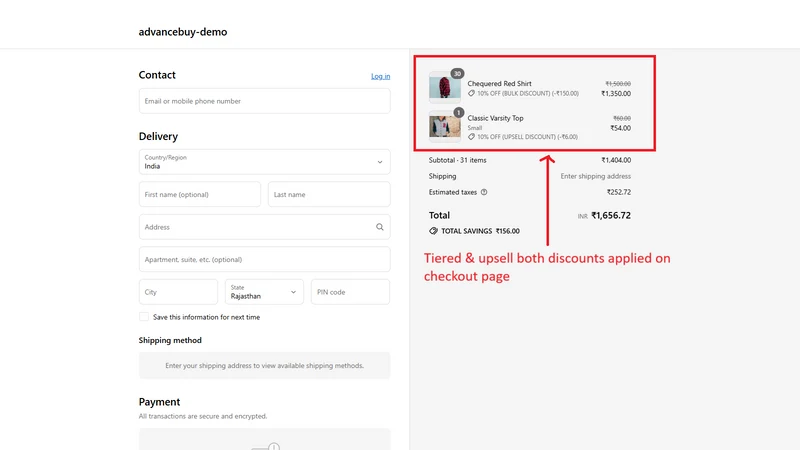
Task: Click the Last name field
Action: pyautogui.click(x=329, y=194)
